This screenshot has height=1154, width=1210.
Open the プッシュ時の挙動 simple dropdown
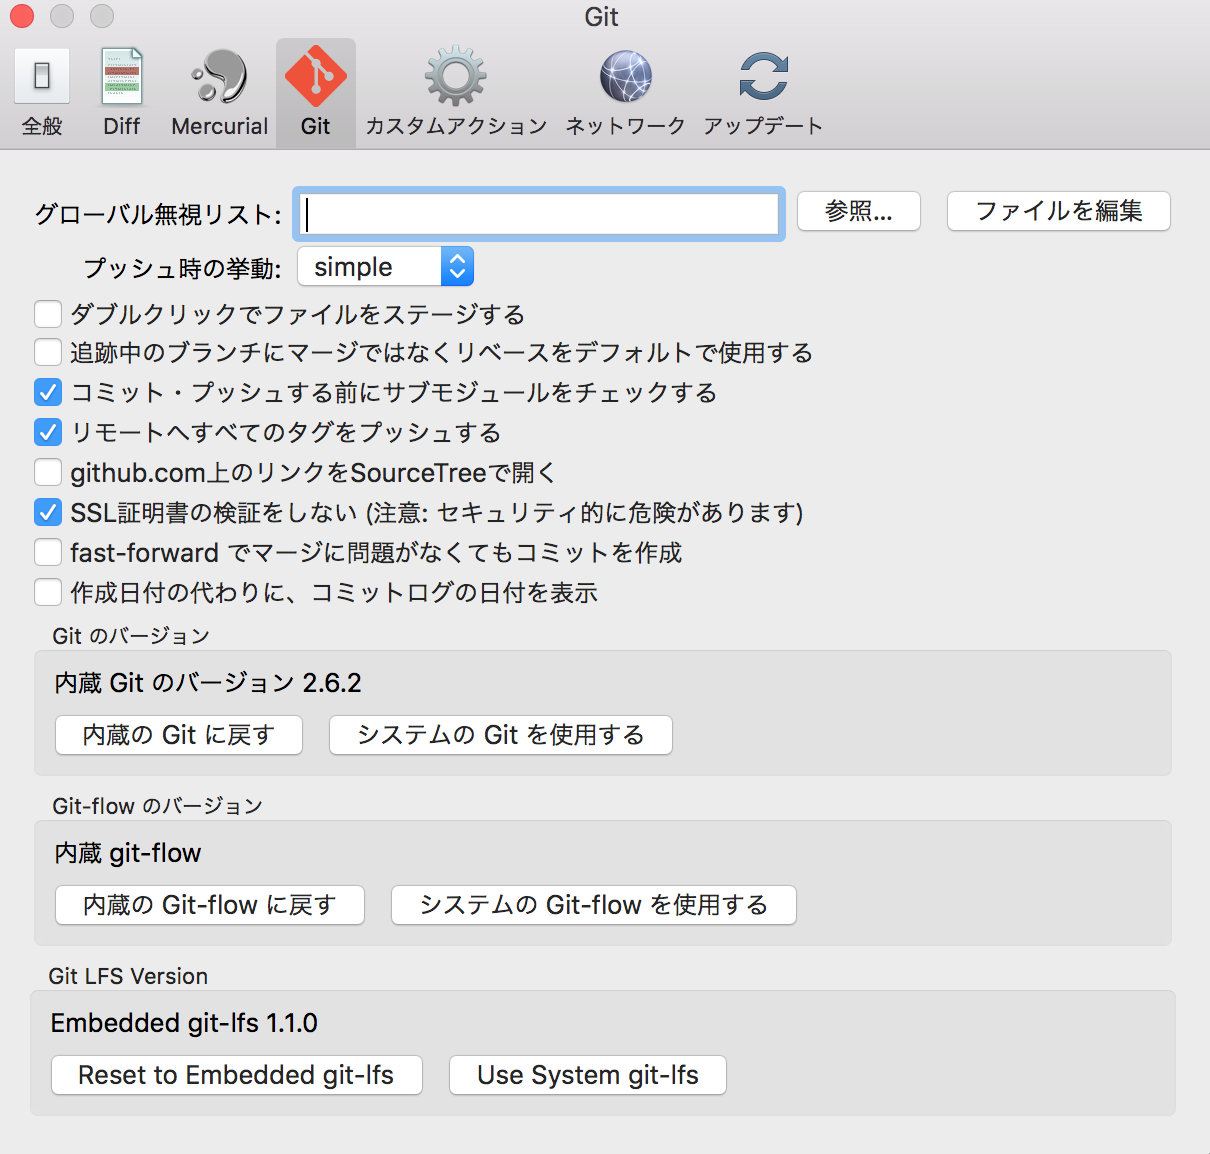tap(385, 267)
